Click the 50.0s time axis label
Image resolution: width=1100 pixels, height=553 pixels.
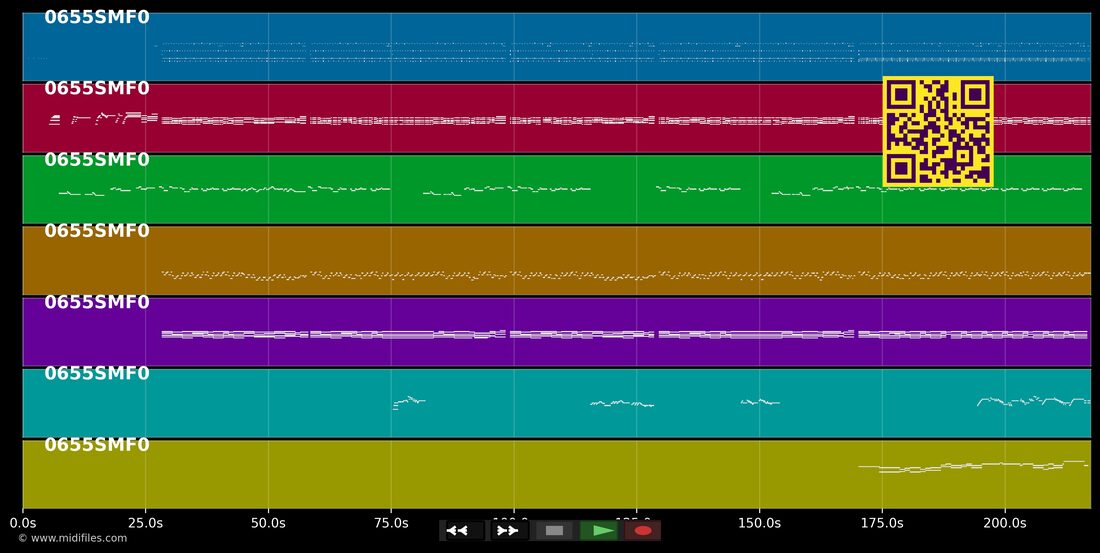click(268, 523)
